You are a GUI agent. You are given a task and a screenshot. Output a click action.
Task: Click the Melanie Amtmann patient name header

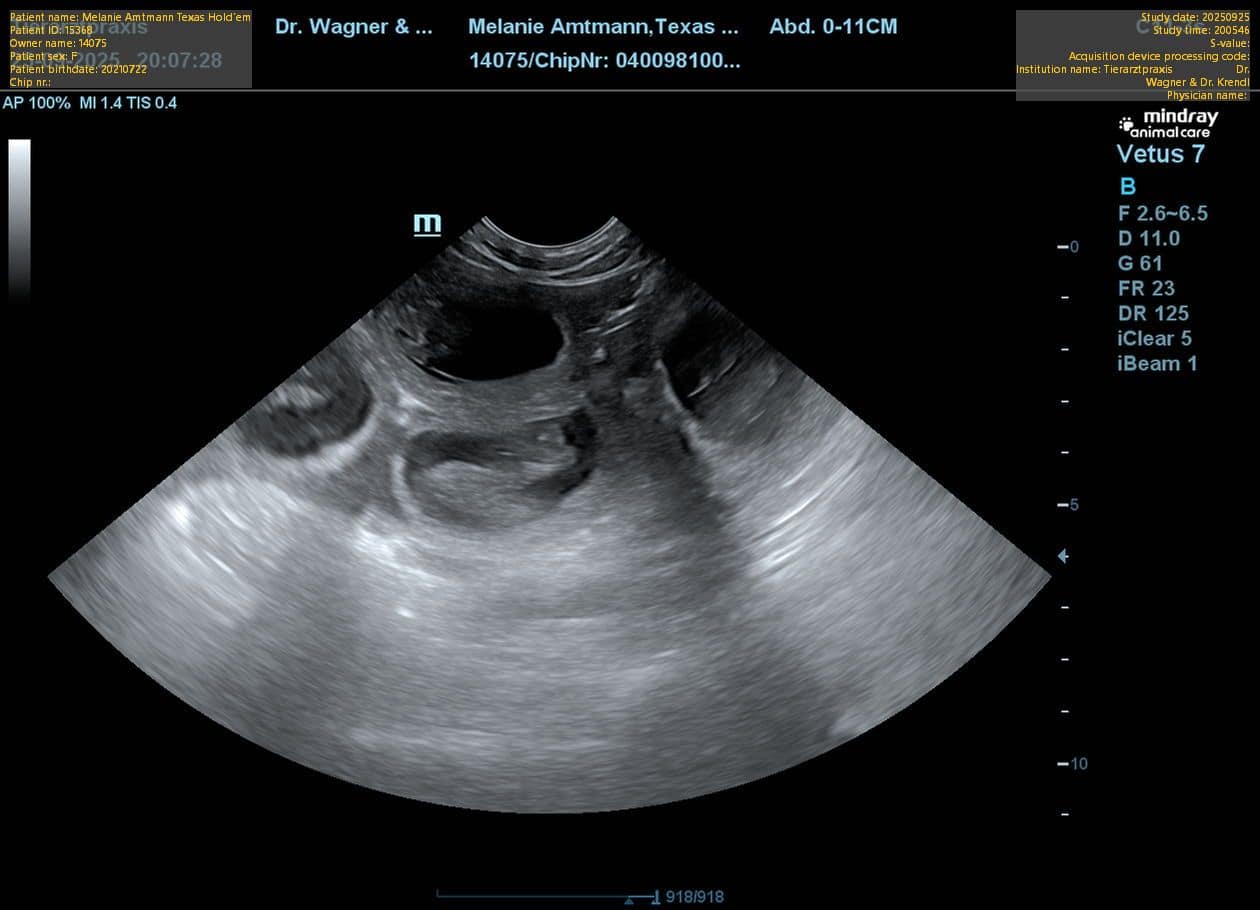pyautogui.click(x=603, y=27)
